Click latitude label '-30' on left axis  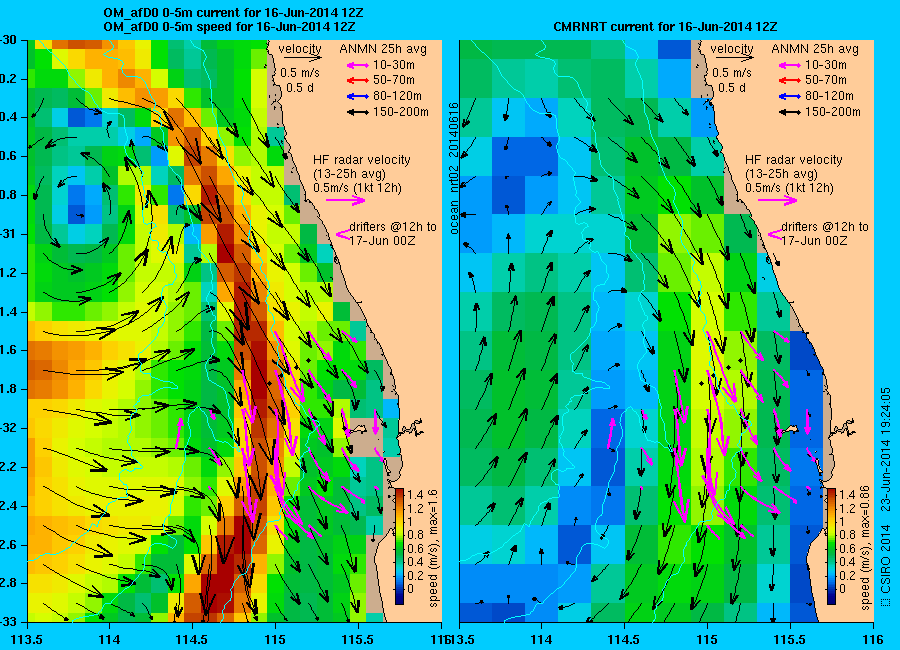coord(8,40)
